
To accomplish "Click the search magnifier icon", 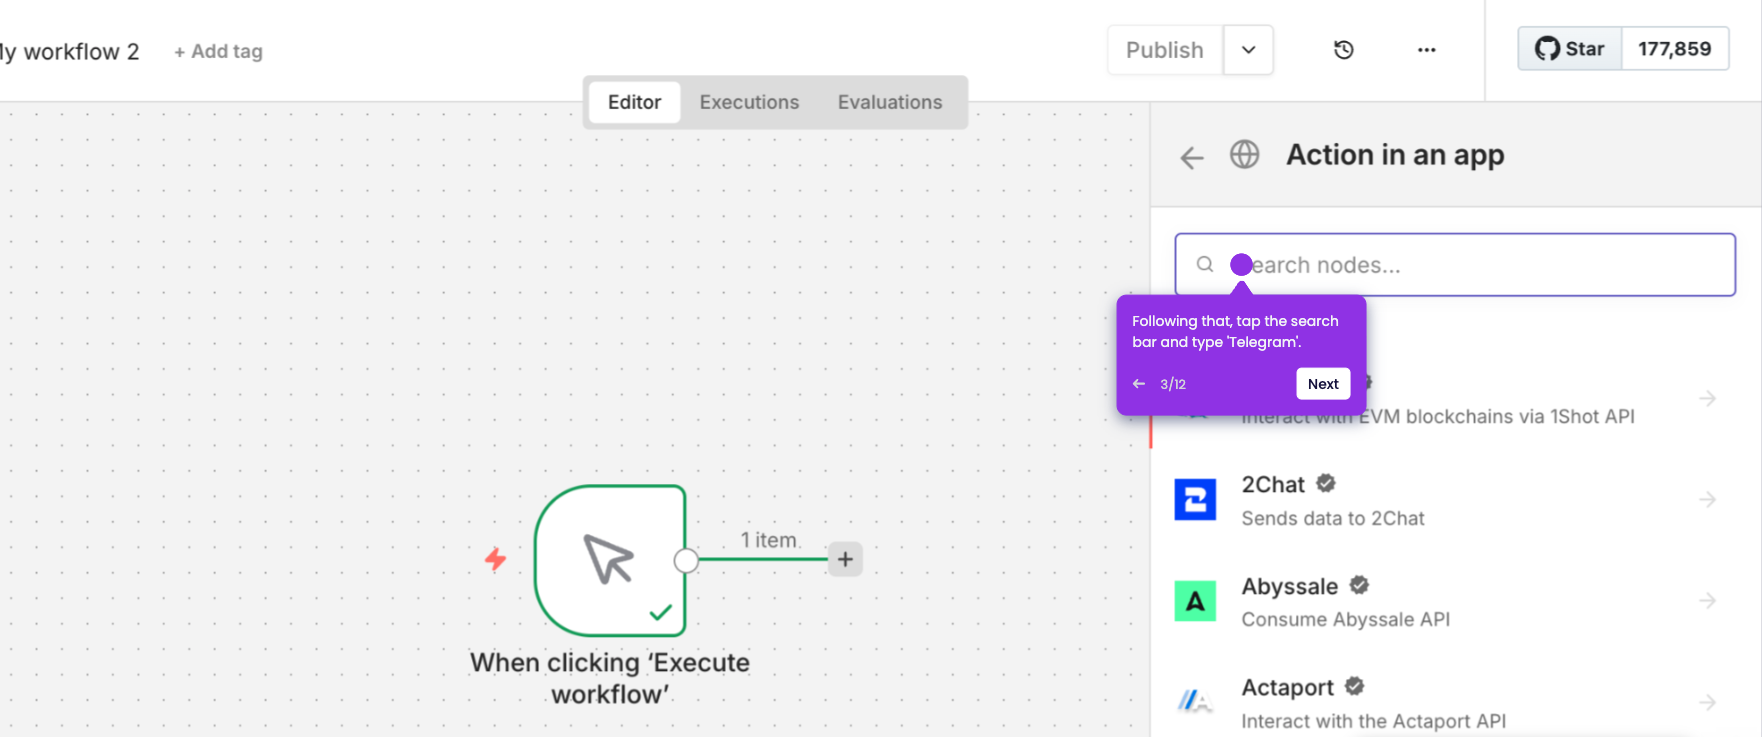I will coord(1205,264).
